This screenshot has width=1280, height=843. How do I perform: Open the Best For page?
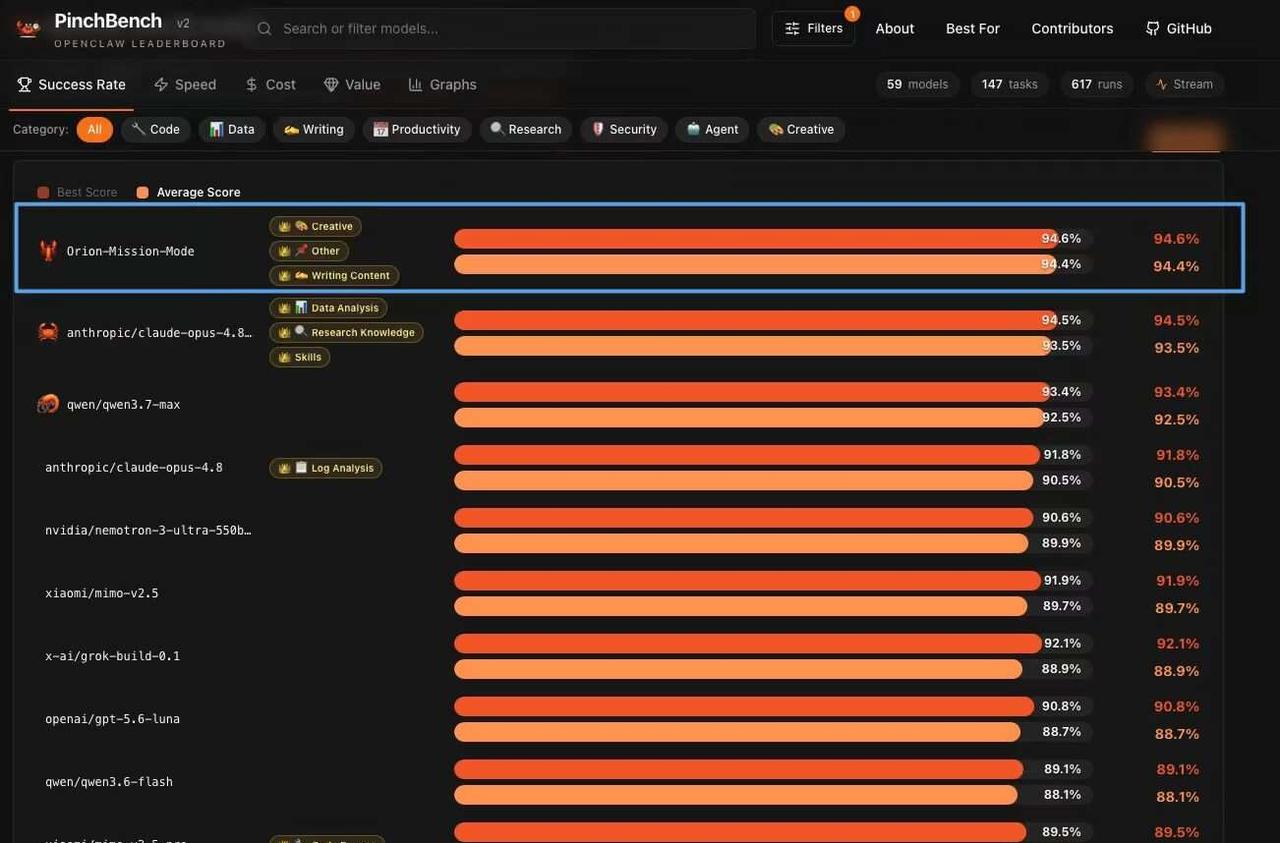click(973, 28)
